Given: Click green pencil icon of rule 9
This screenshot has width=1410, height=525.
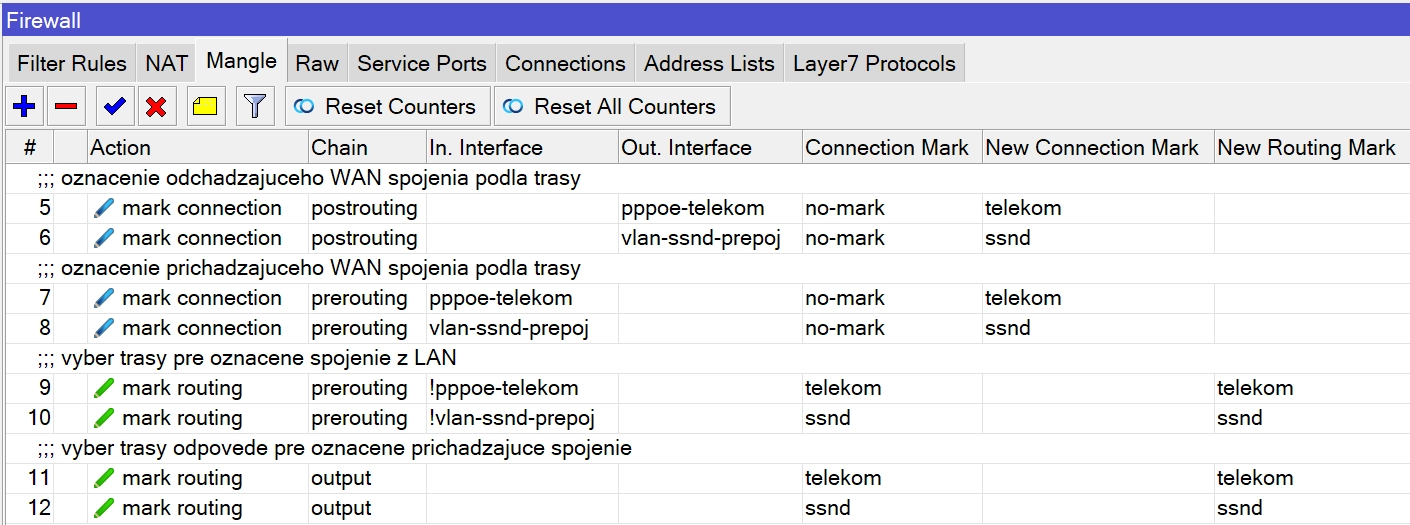Looking at the screenshot, I should (x=104, y=388).
